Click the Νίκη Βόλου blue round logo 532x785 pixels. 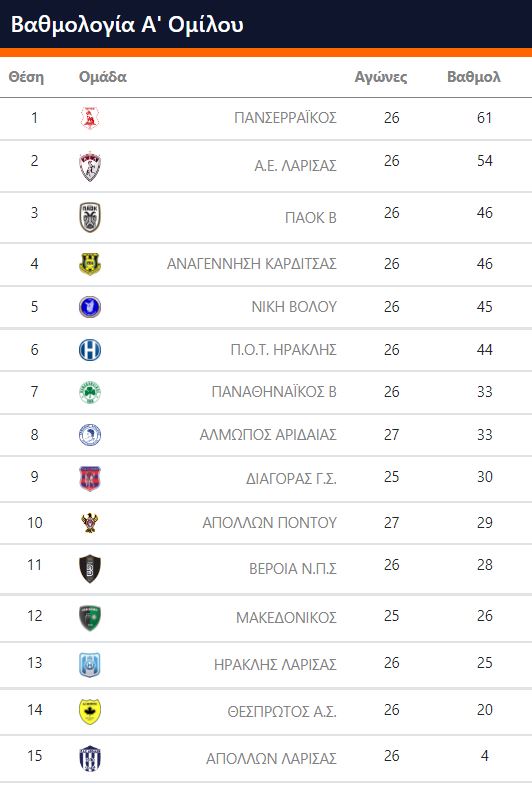(90, 307)
